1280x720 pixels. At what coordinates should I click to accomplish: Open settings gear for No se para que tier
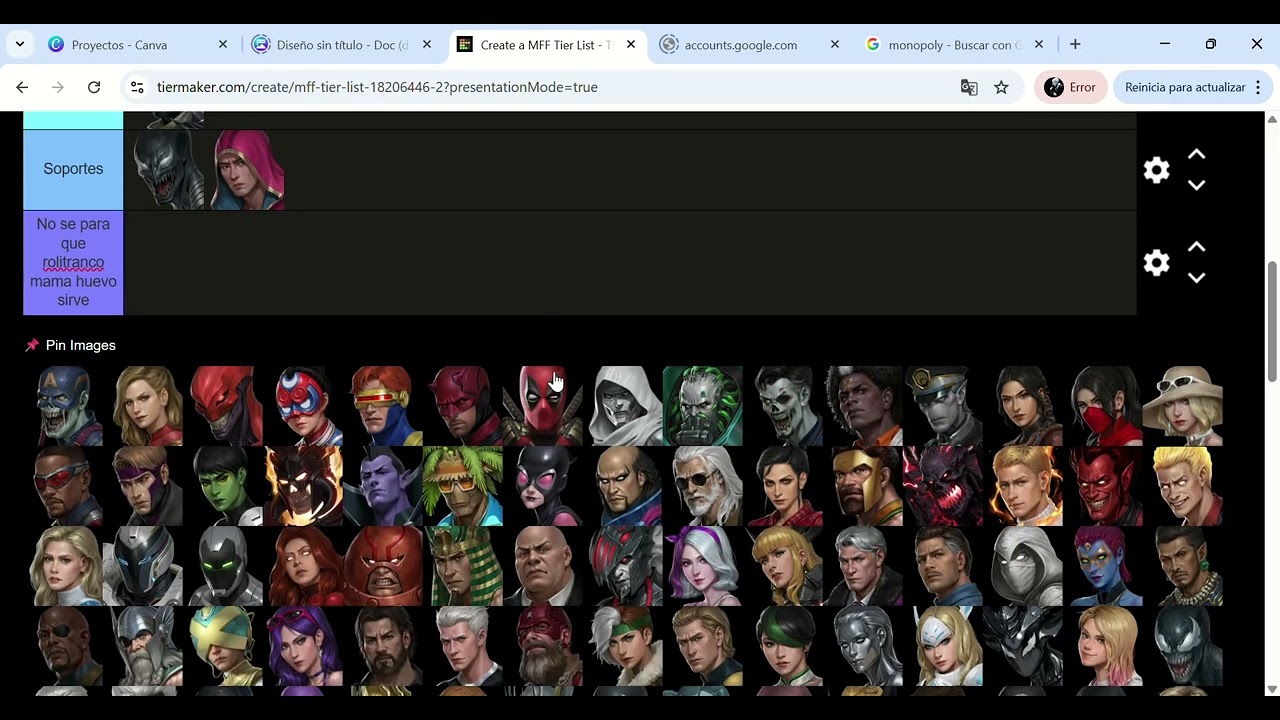(1156, 263)
